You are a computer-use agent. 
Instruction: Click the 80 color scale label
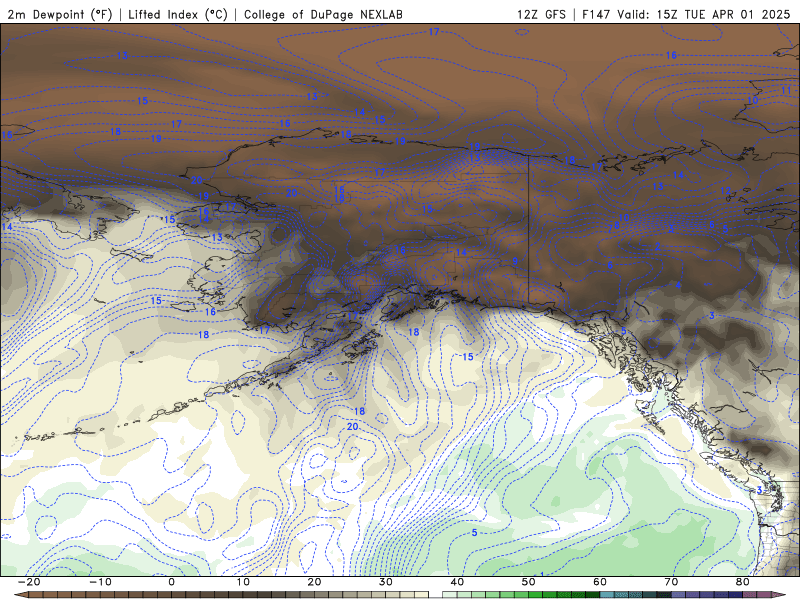pyautogui.click(x=743, y=582)
